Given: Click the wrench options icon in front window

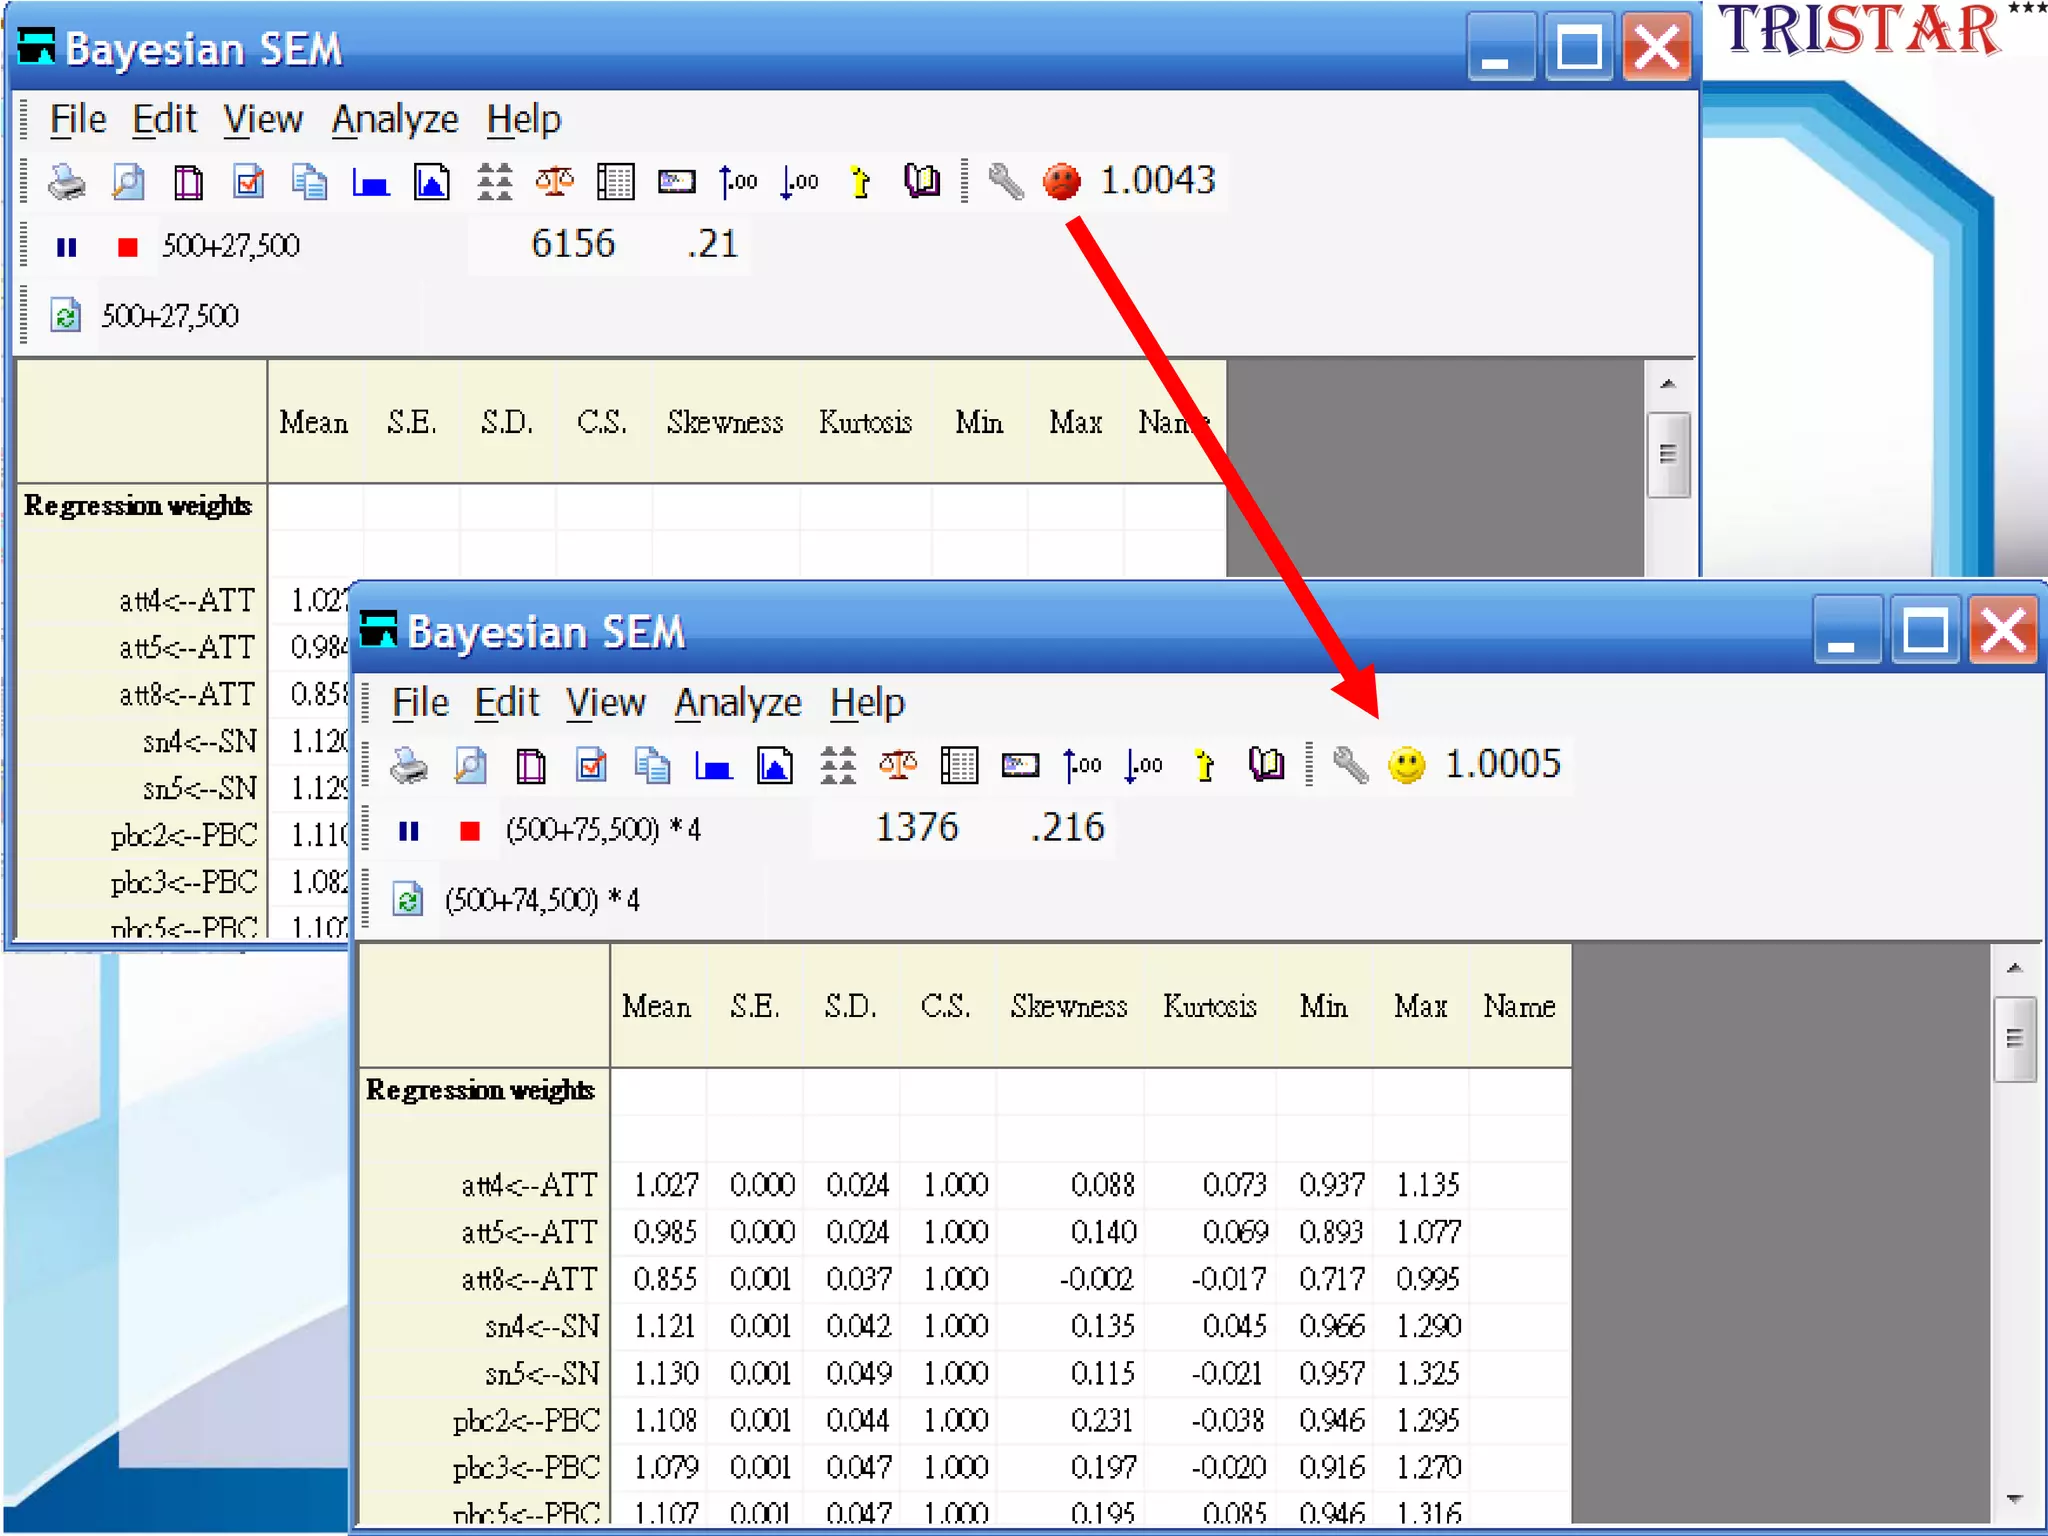Looking at the screenshot, I should click(x=1350, y=766).
